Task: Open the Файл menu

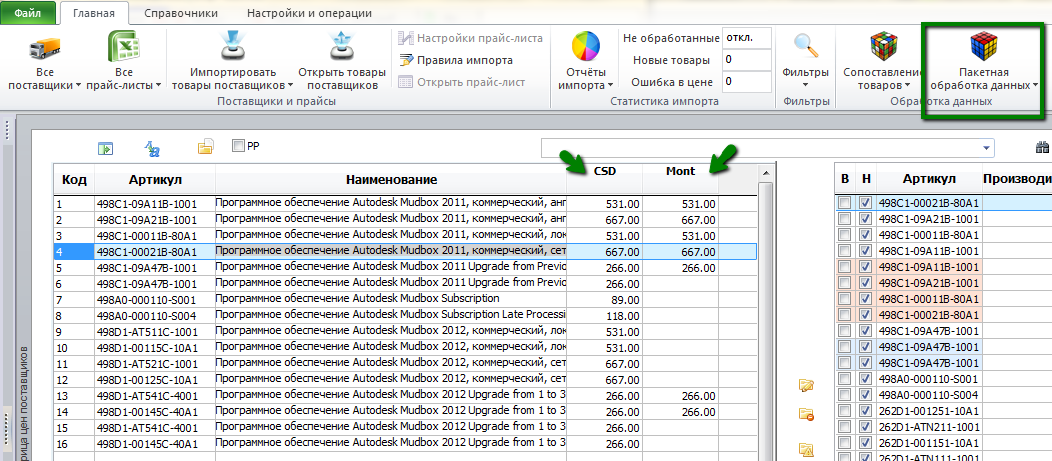Action: (x=26, y=13)
